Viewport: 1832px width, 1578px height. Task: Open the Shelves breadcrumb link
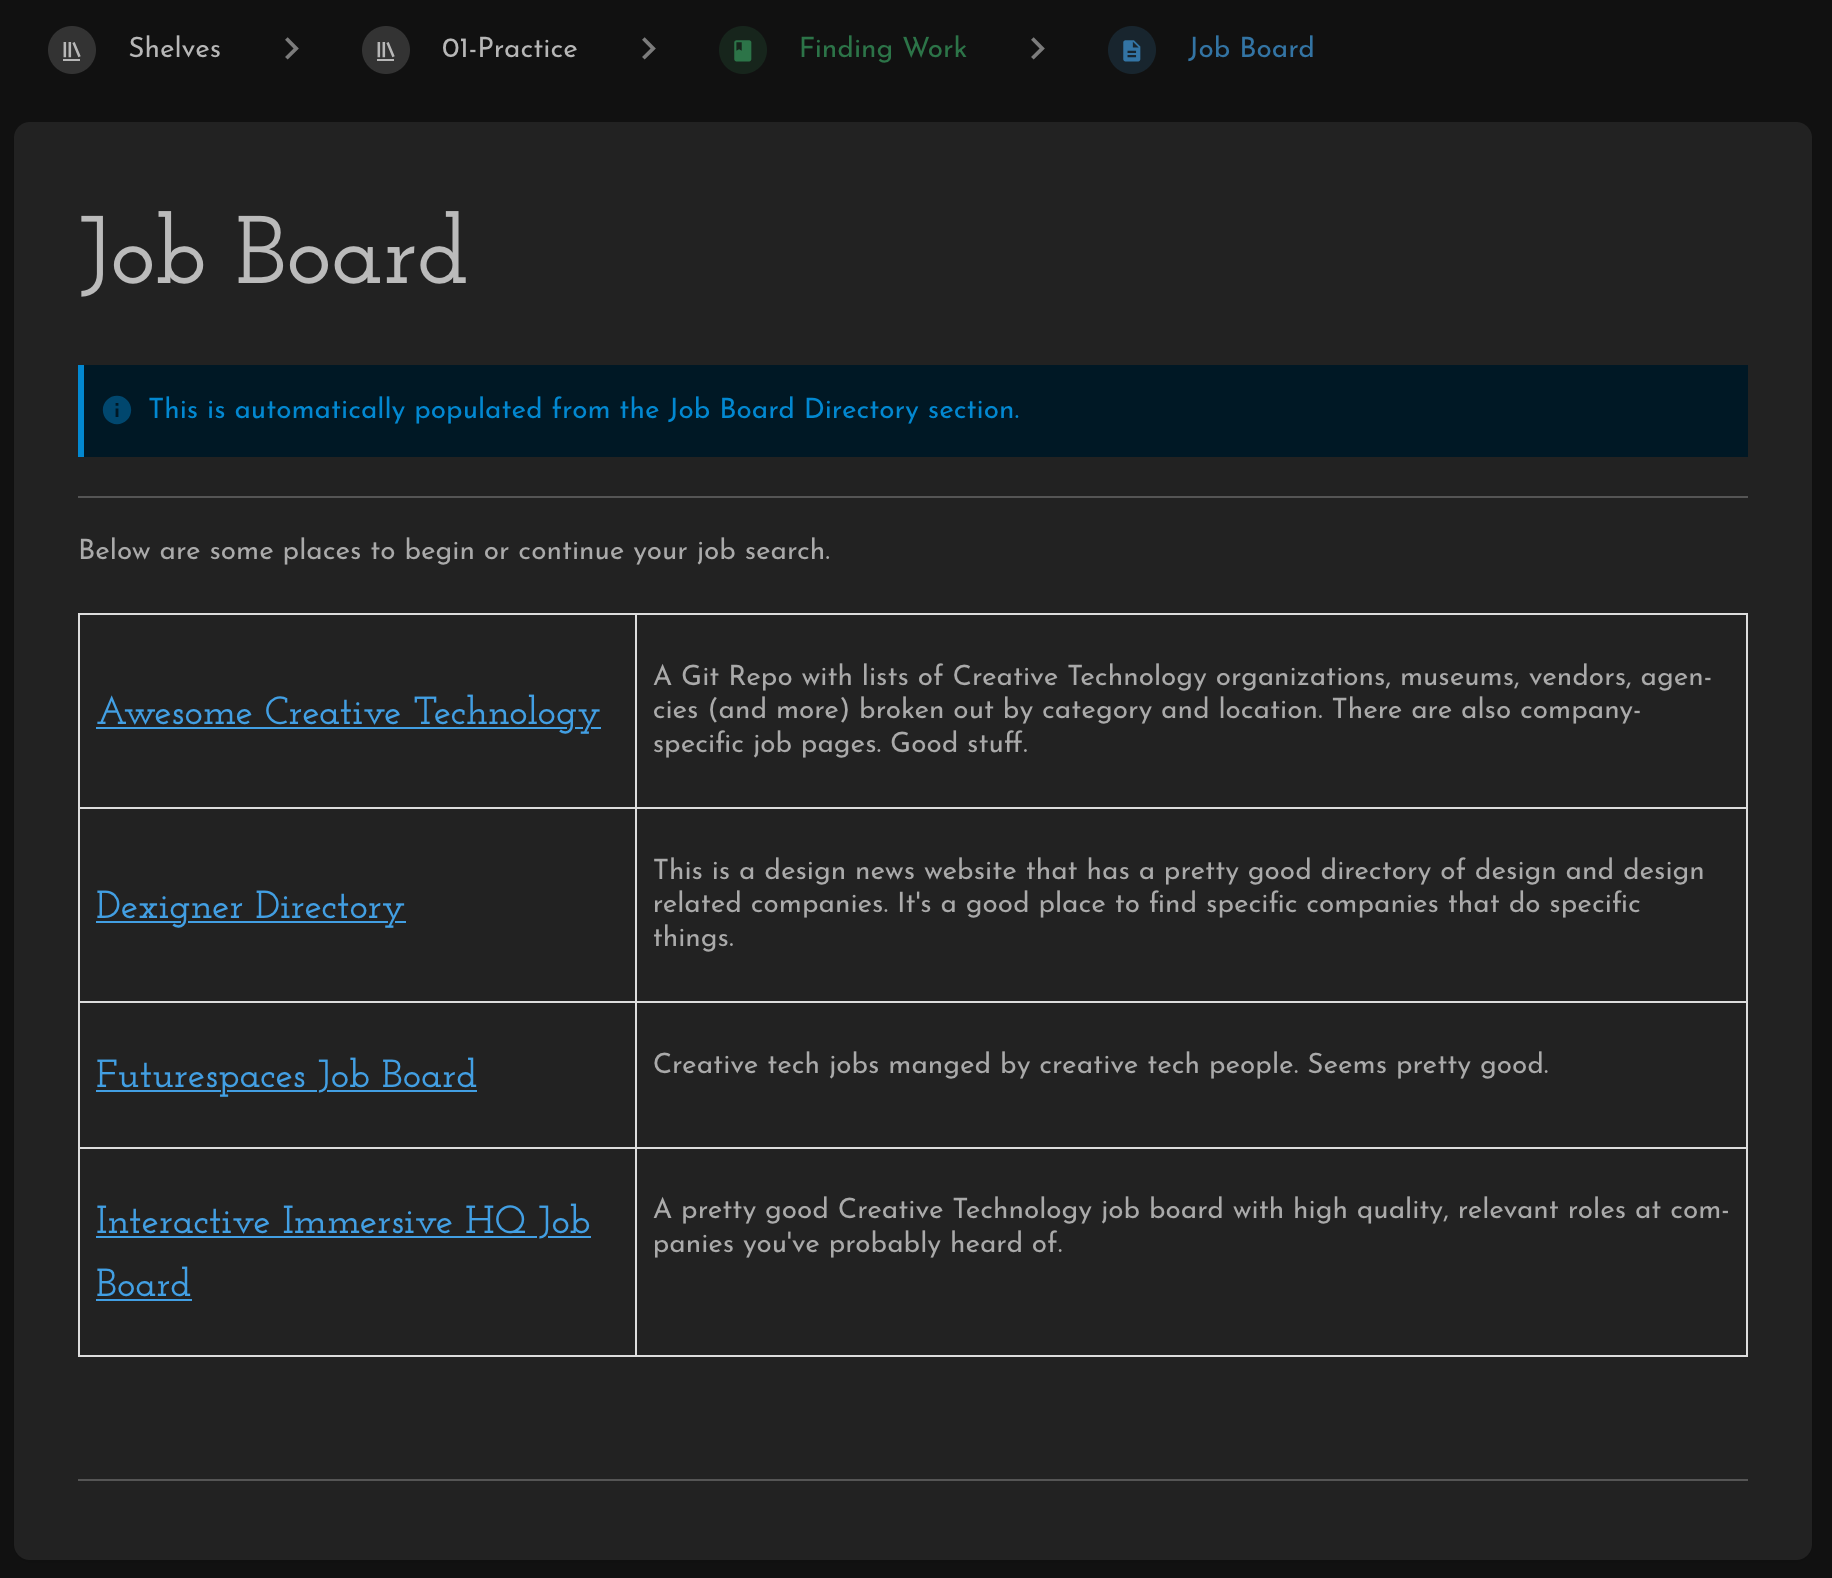coord(175,48)
